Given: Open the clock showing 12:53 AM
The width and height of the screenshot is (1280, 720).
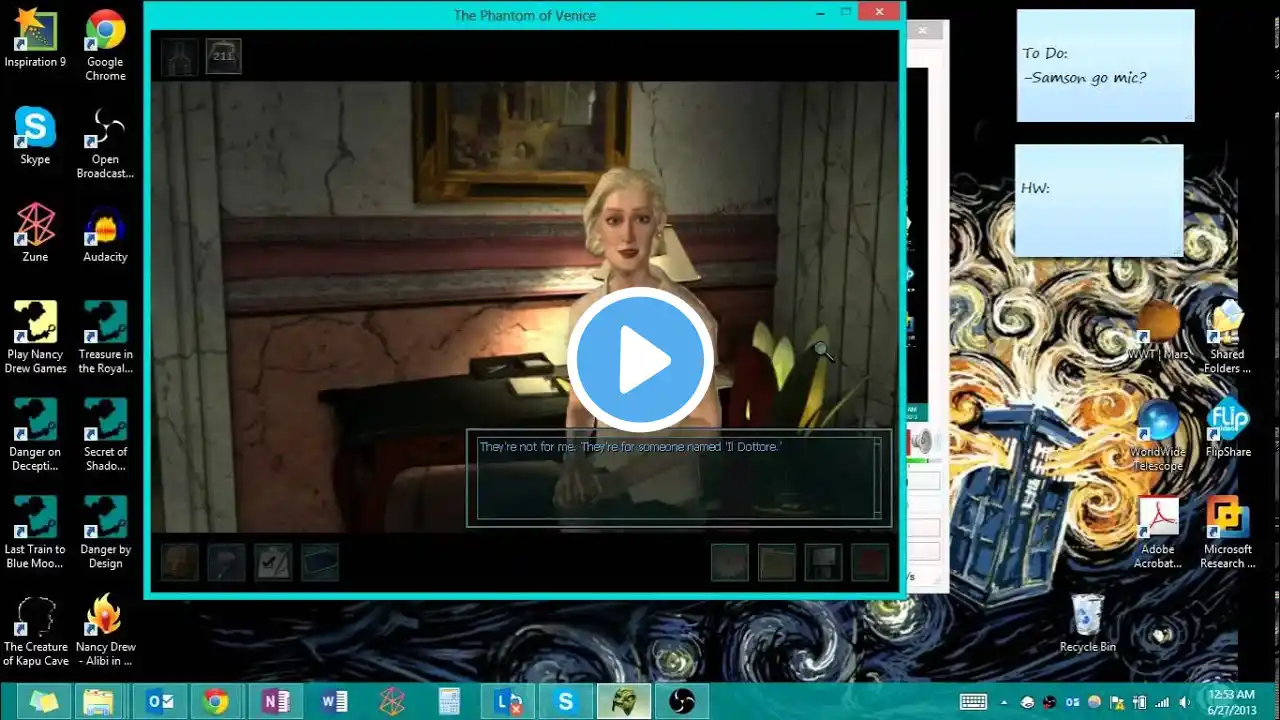Looking at the screenshot, I should pos(1231,701).
